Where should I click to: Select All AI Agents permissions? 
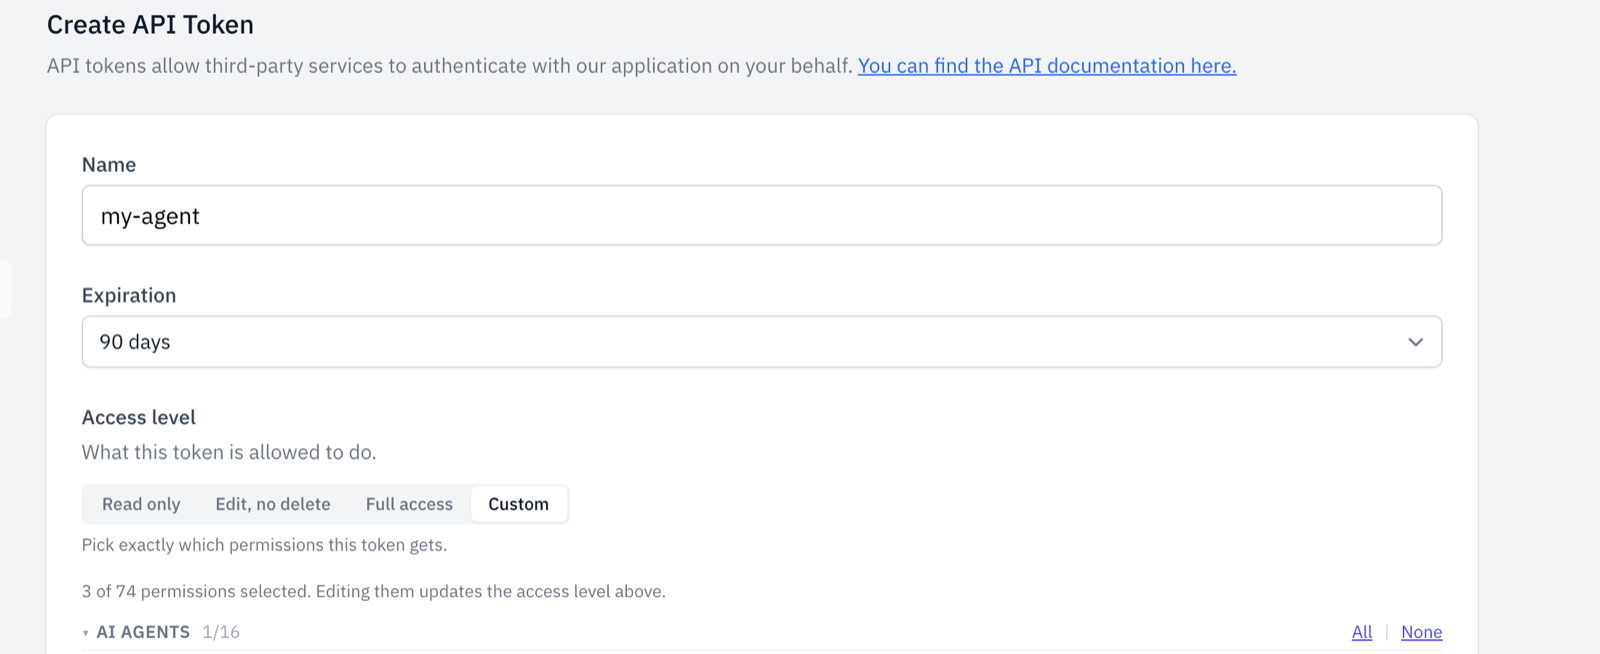[x=1362, y=632]
